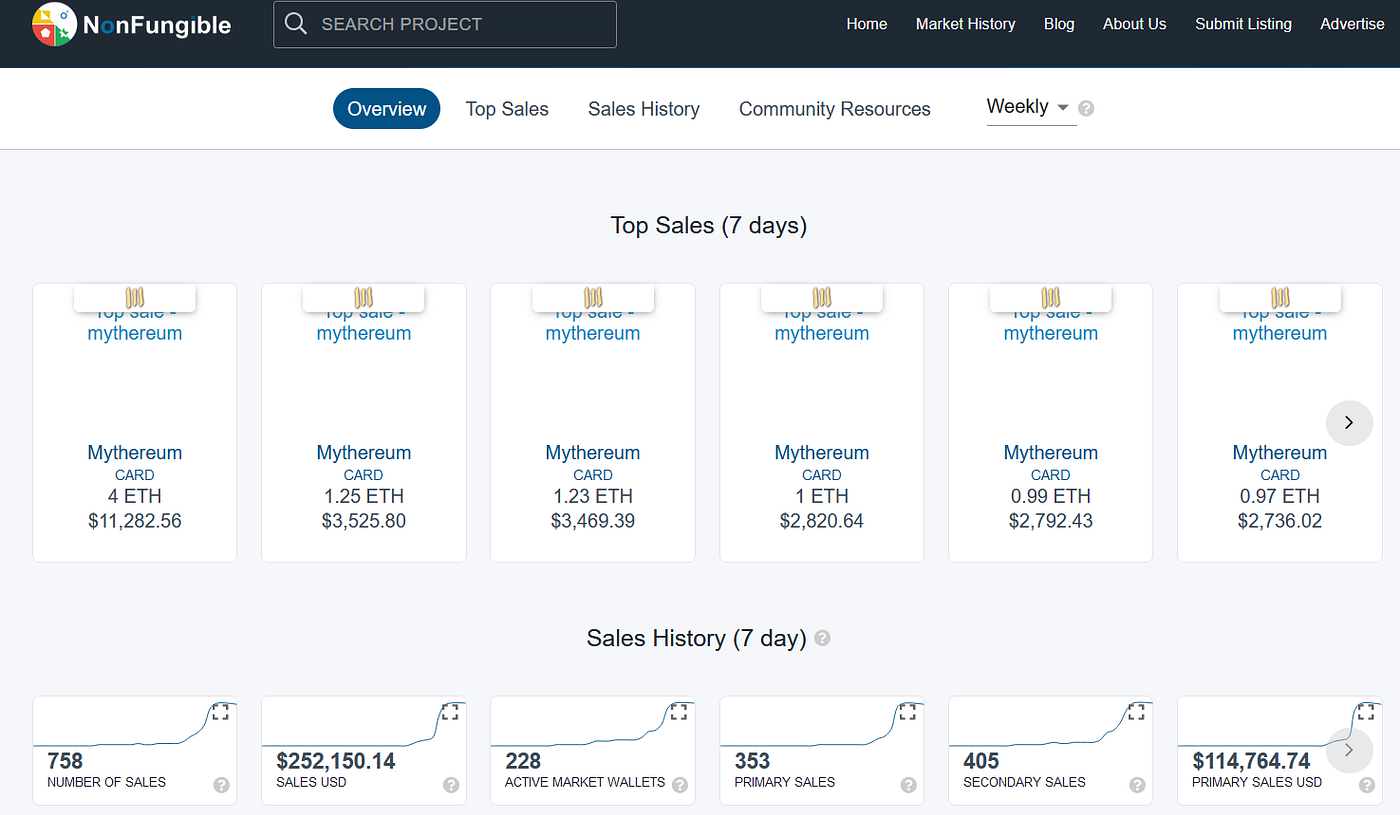Screen dimensions: 1400x815
Task: Open Mythereum link on the 0.97 ETH card
Action: 1280,453
